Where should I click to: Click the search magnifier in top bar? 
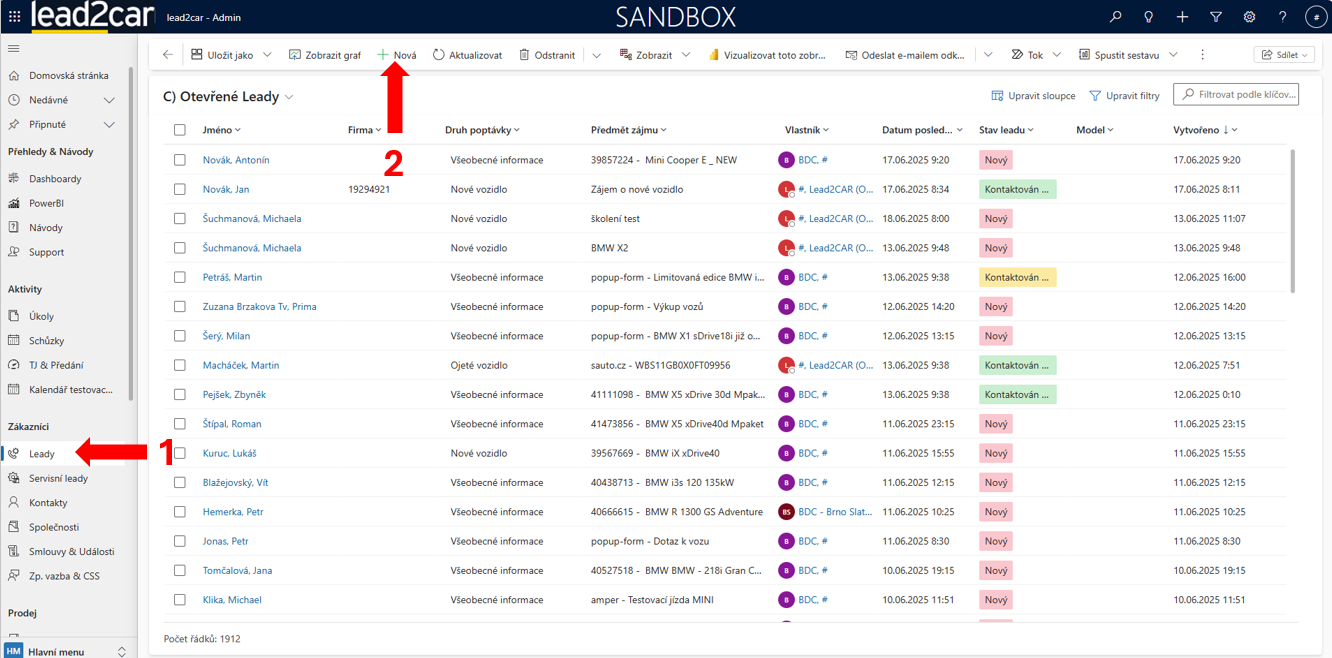[1115, 17]
